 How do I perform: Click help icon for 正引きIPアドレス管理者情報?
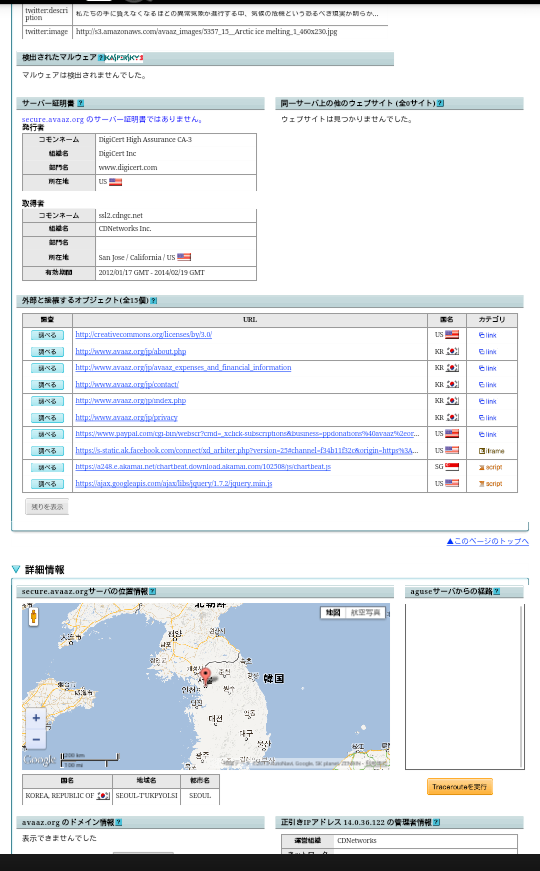click(437, 822)
